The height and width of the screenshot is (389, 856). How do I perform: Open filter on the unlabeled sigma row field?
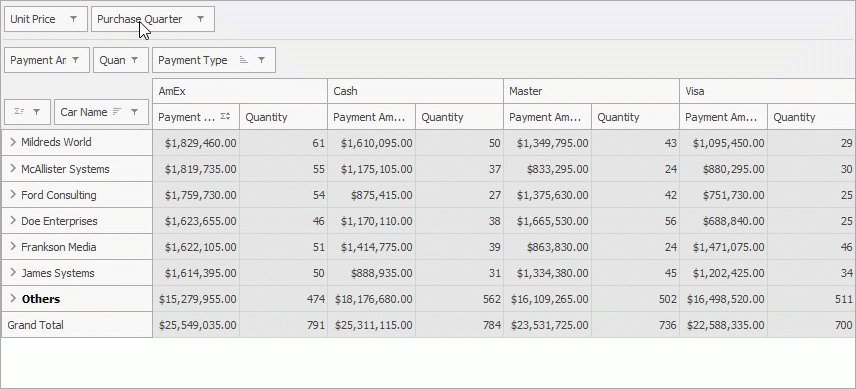[36, 112]
